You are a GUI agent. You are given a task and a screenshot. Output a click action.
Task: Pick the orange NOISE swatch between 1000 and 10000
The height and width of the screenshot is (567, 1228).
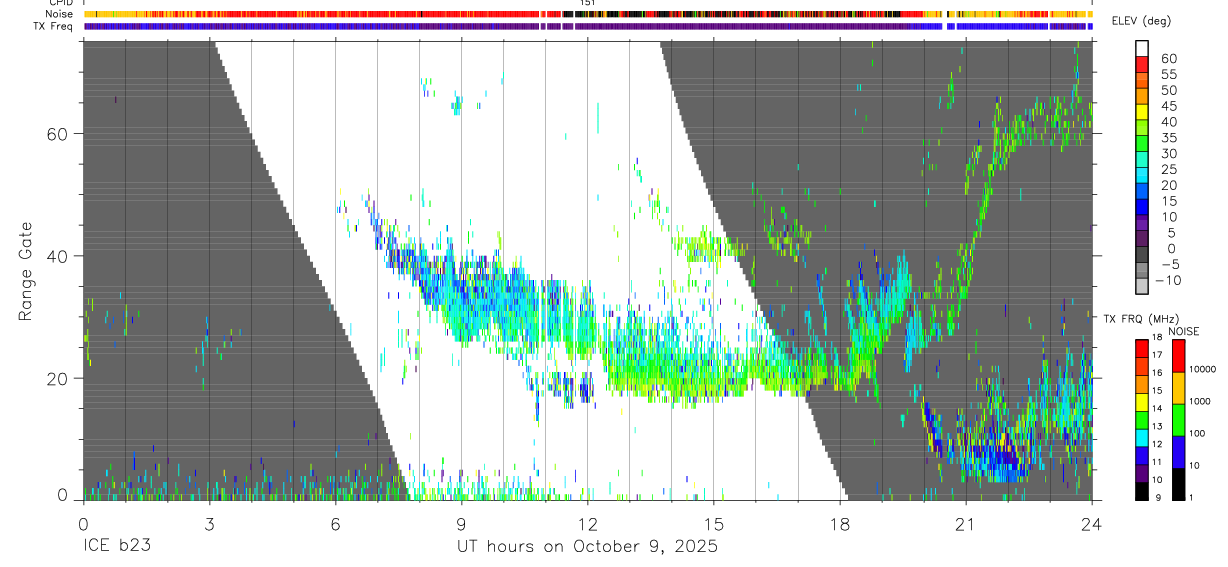[1178, 388]
